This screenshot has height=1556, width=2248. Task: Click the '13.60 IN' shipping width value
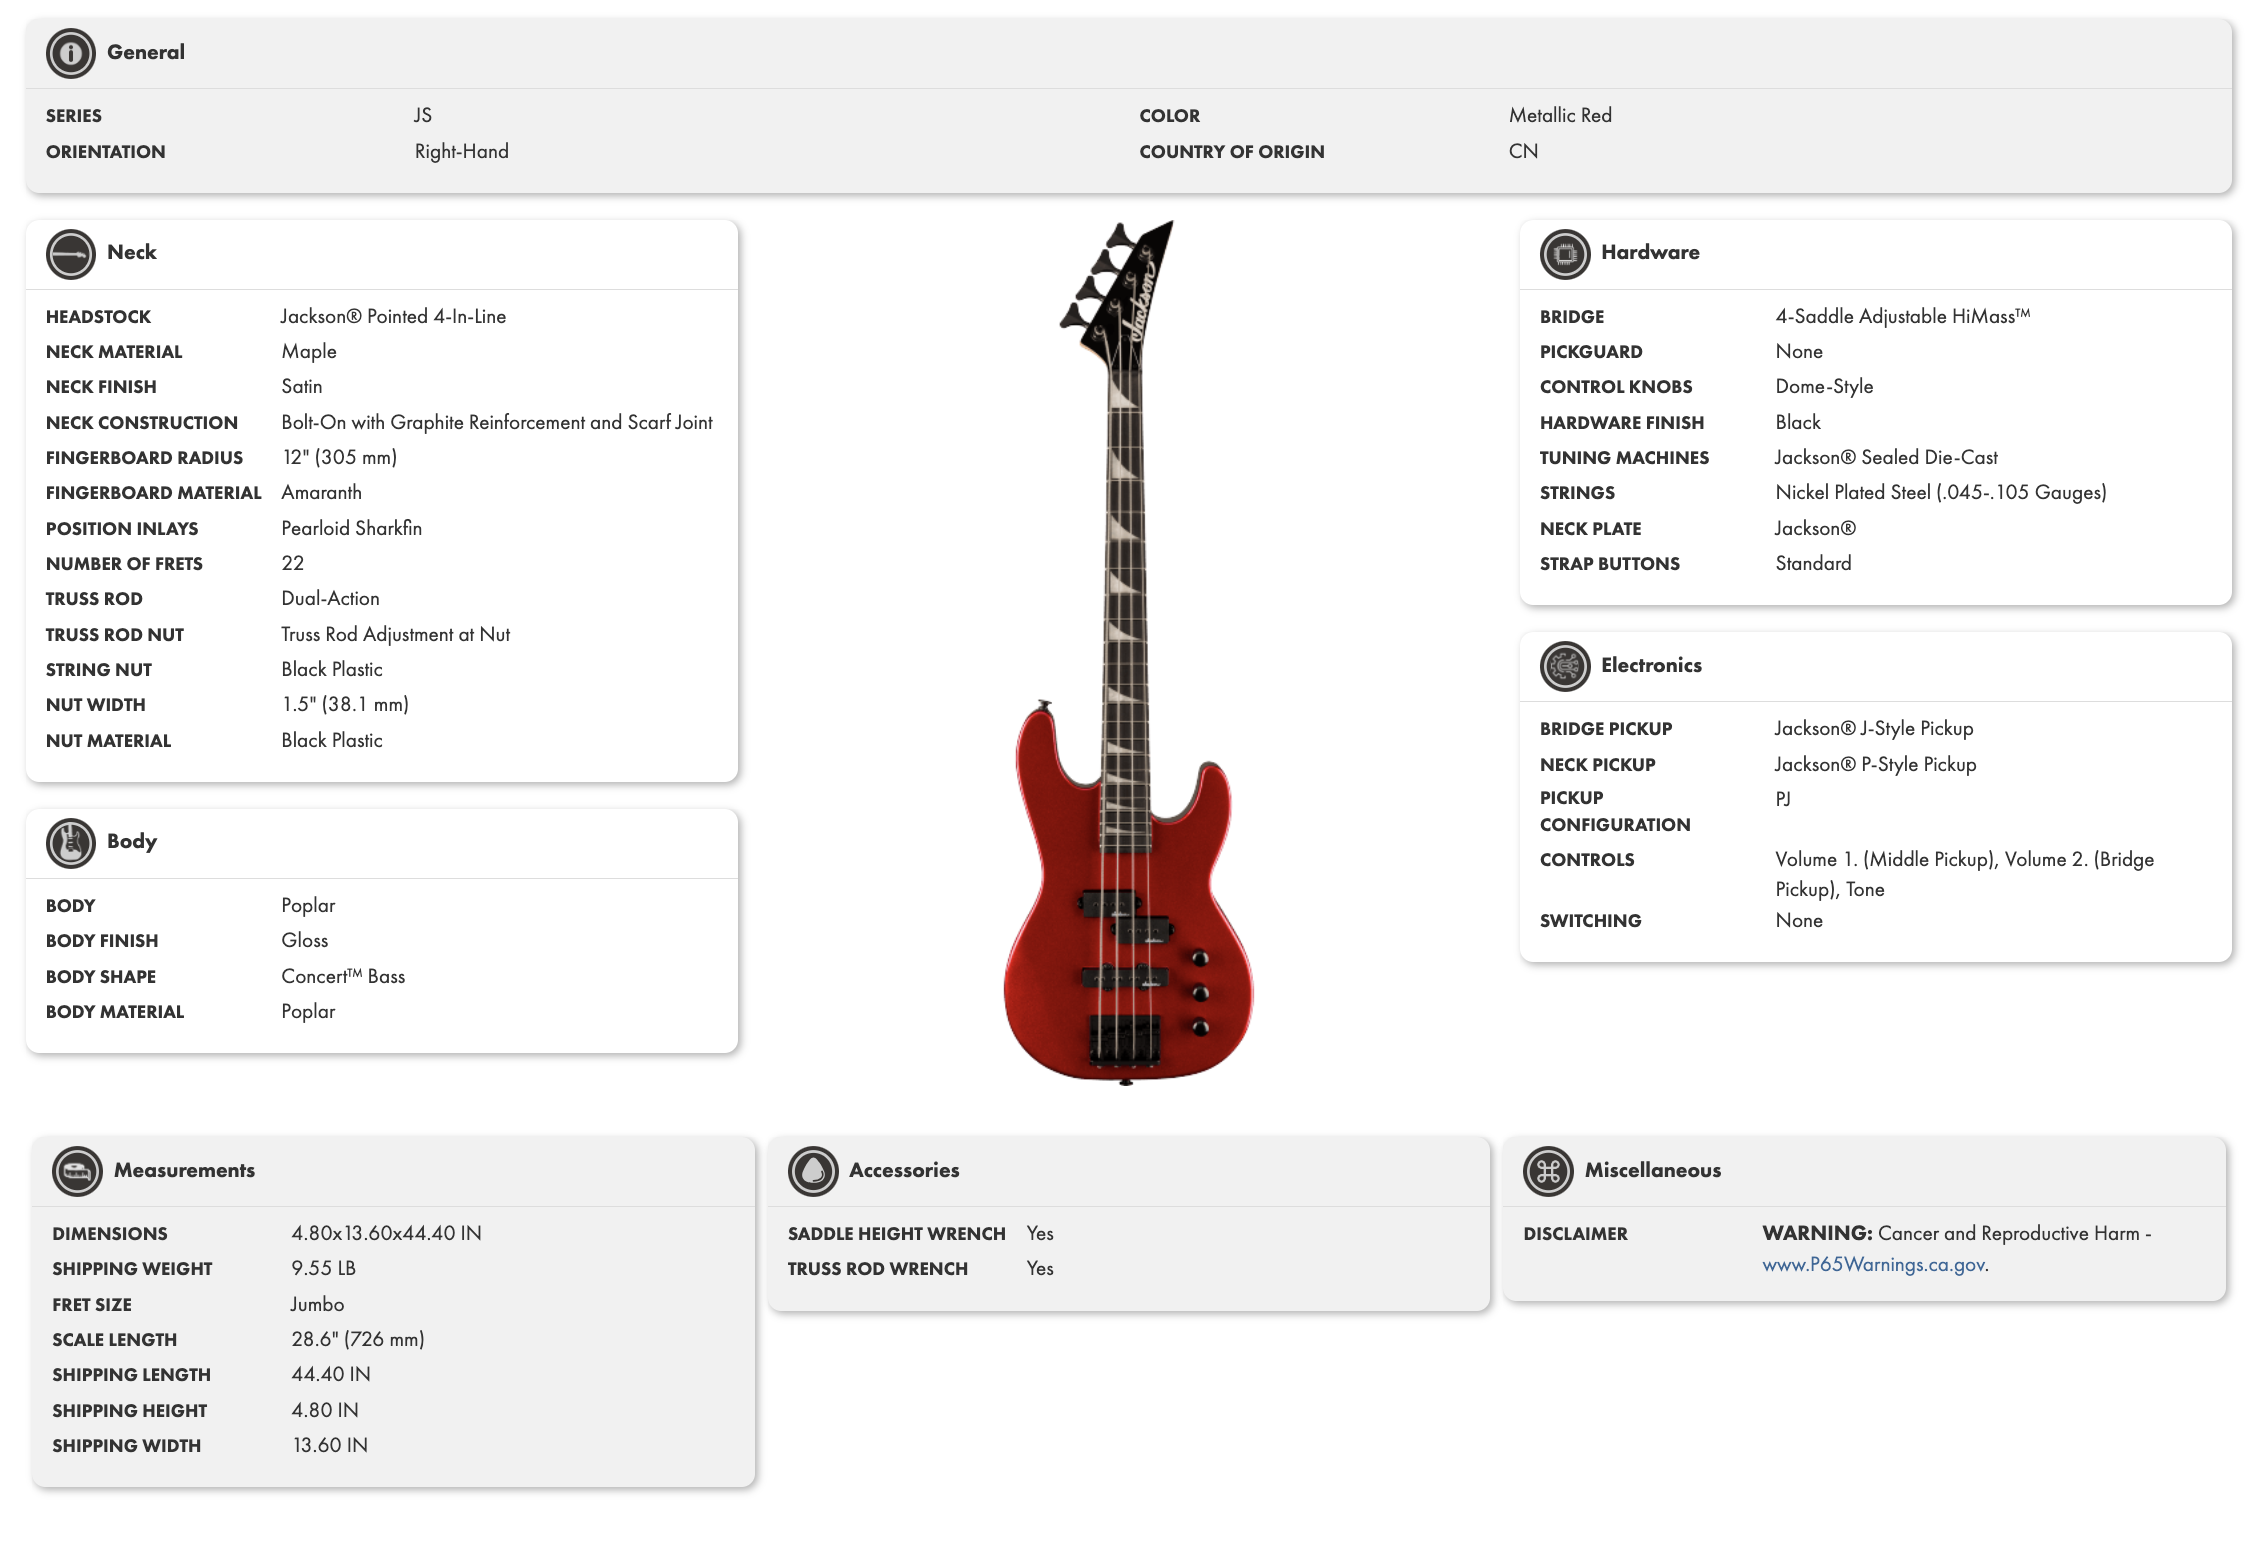coord(330,1445)
